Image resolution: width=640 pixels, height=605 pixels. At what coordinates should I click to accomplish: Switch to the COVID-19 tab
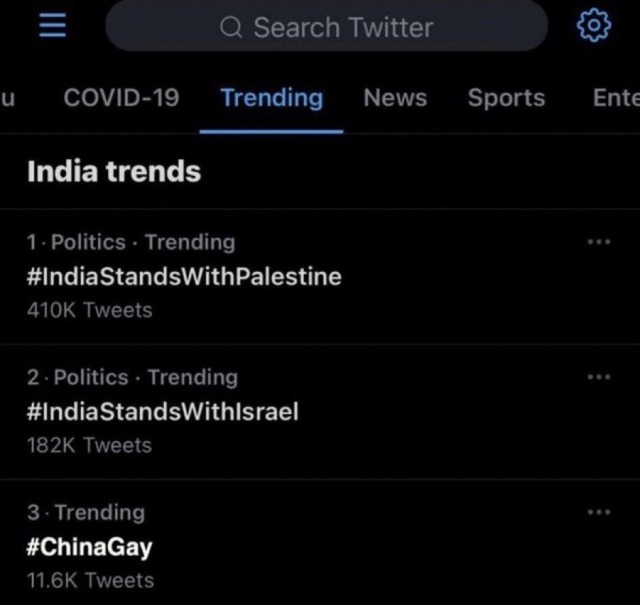(x=121, y=98)
